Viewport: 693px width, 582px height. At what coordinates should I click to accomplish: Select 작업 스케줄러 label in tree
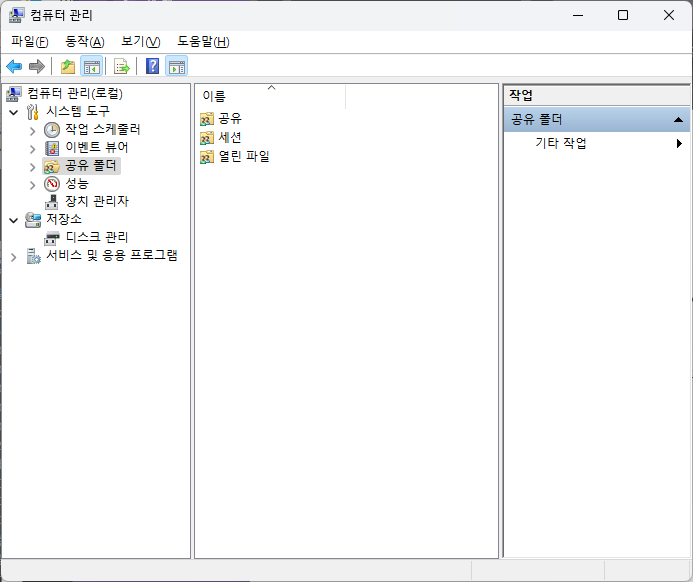[103, 129]
